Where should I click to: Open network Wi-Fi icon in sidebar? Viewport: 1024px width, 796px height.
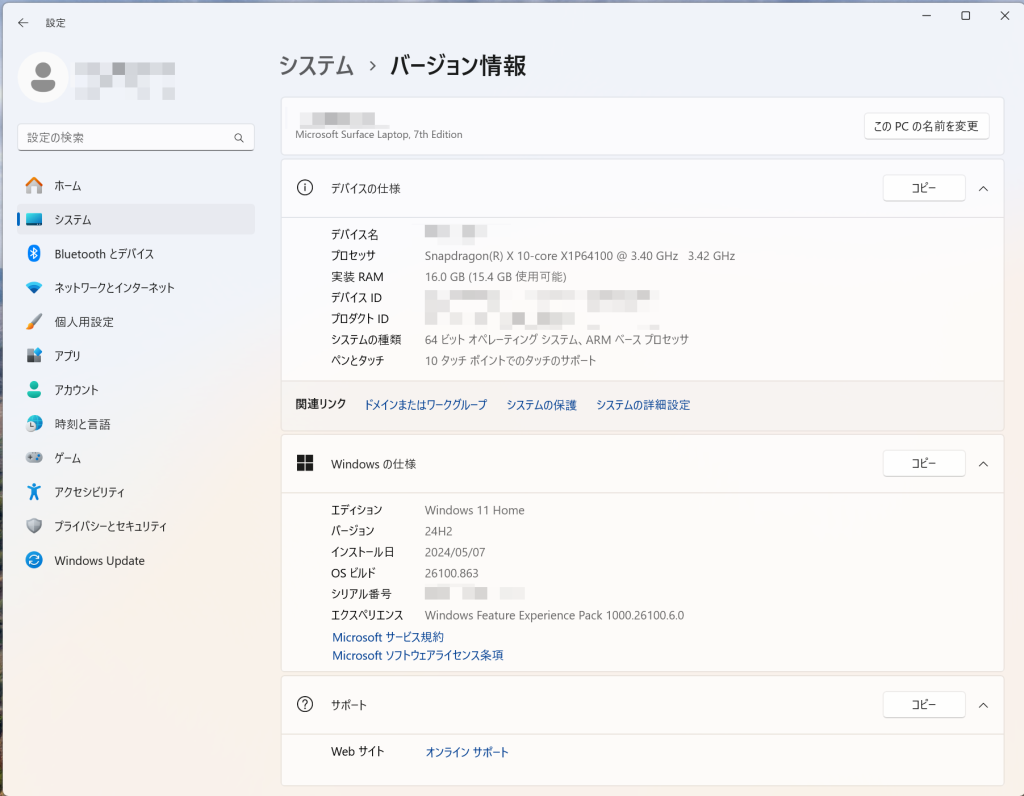(34, 288)
